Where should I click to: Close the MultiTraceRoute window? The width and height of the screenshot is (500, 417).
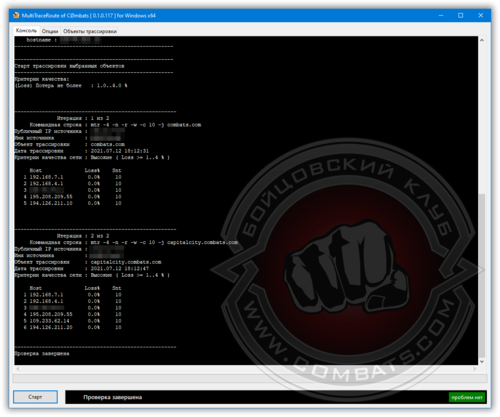pyautogui.click(x=481, y=15)
